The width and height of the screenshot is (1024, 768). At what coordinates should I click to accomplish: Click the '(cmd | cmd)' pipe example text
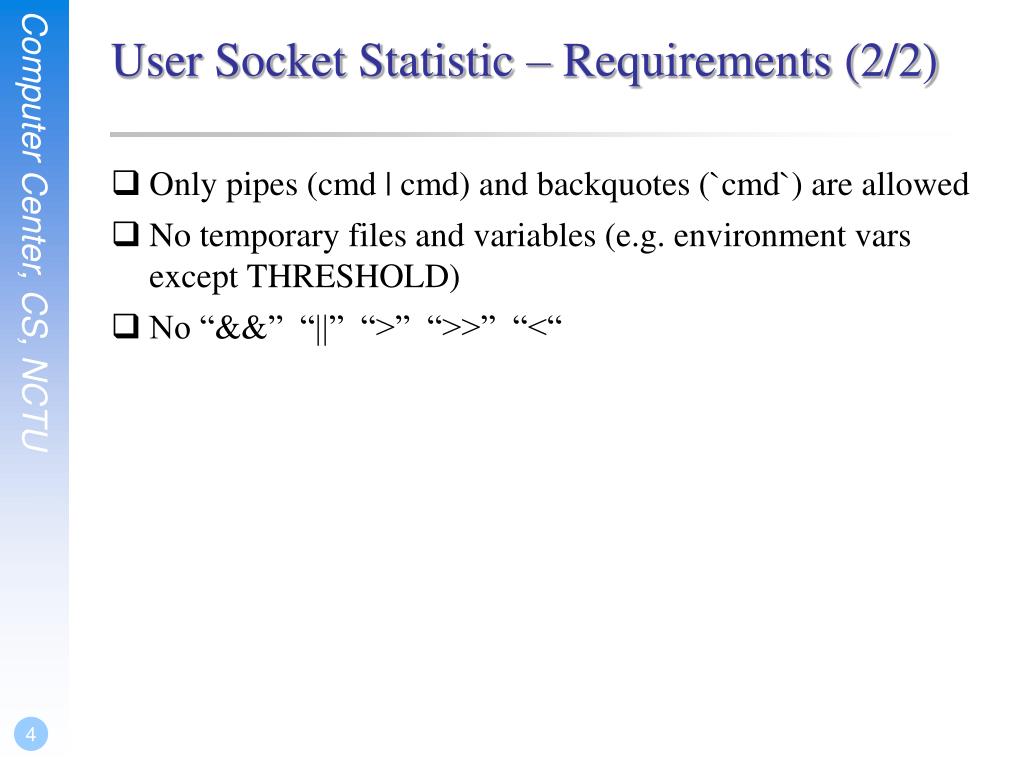point(388,185)
